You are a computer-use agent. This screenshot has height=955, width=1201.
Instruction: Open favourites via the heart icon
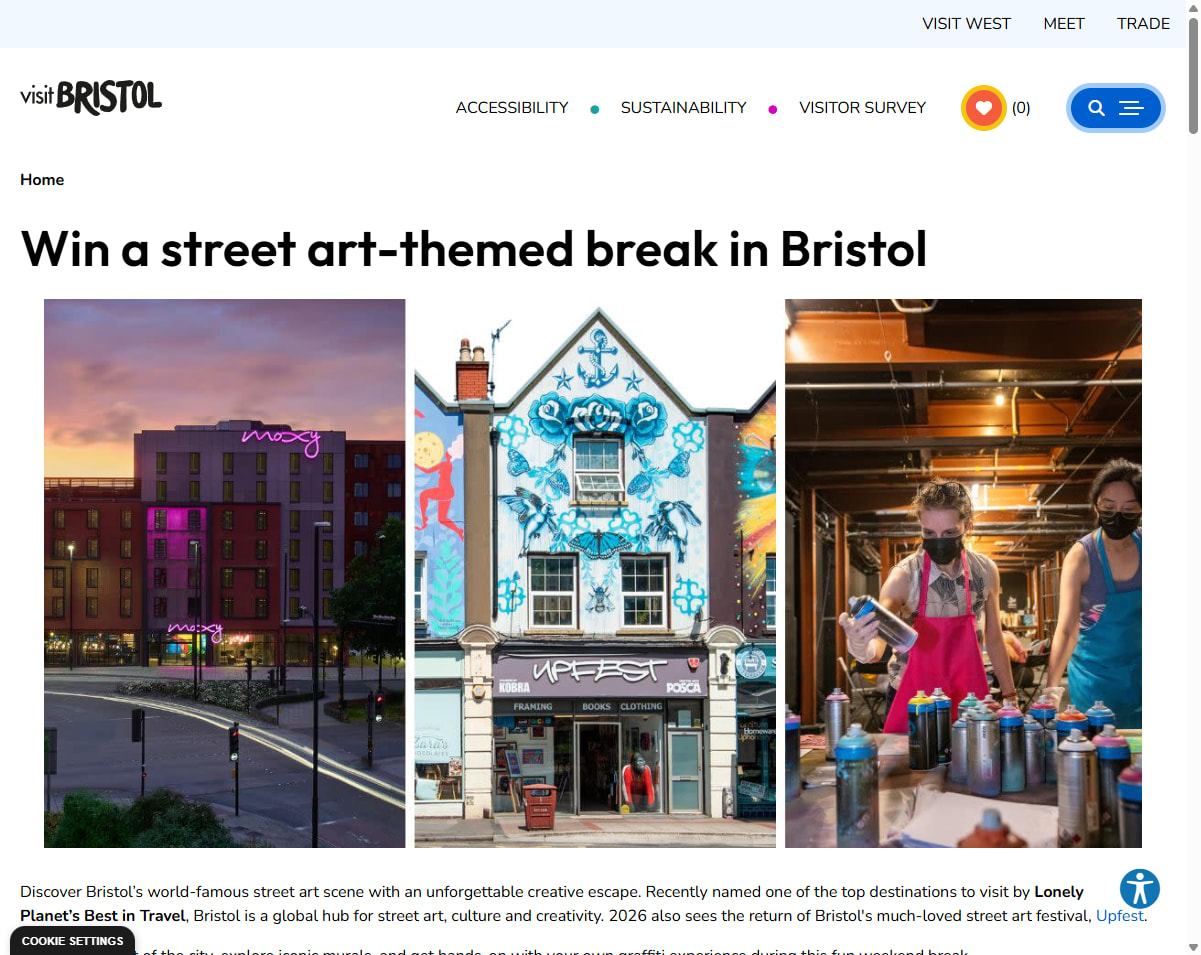tap(983, 108)
